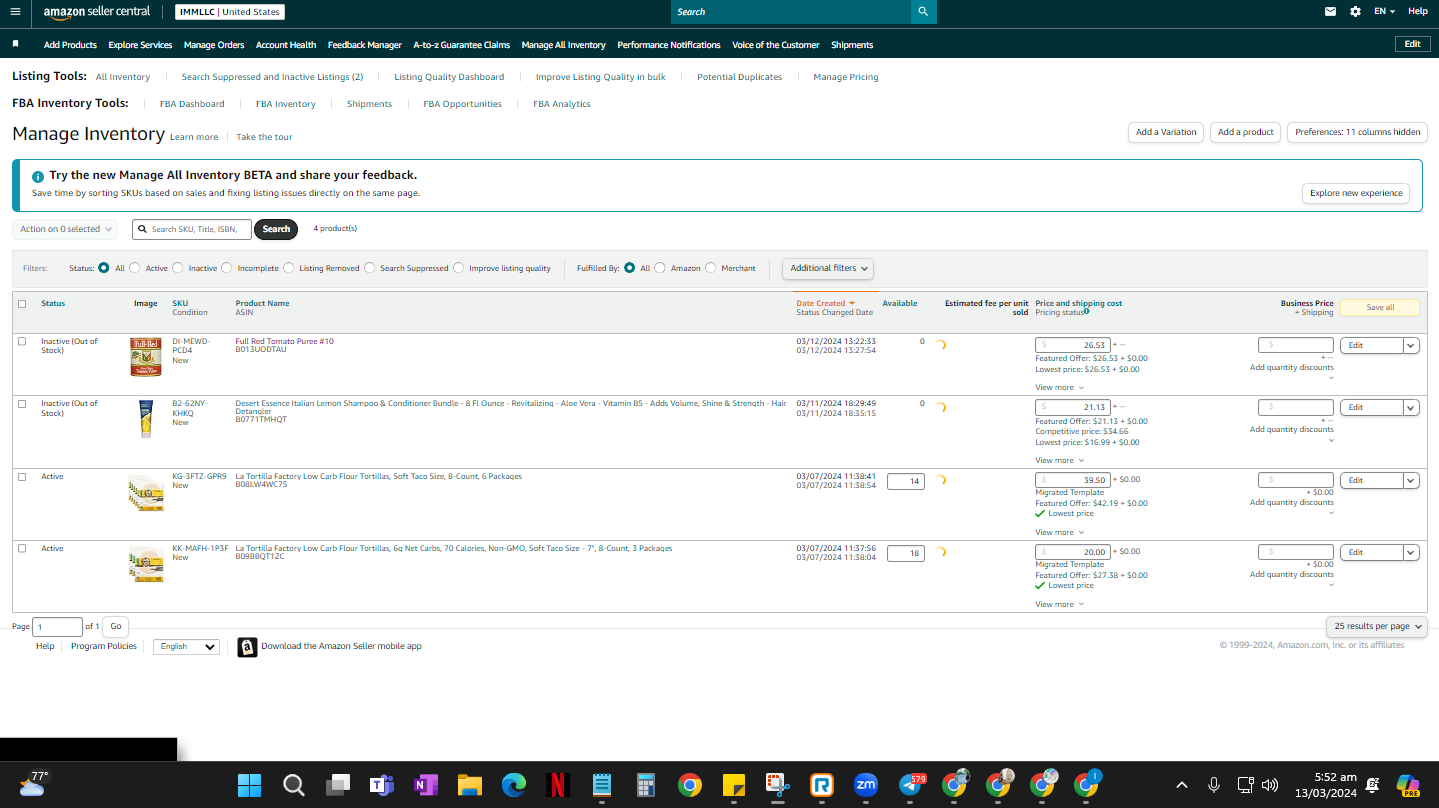
Task: Select the Active status filter radio
Action: [x=135, y=268]
